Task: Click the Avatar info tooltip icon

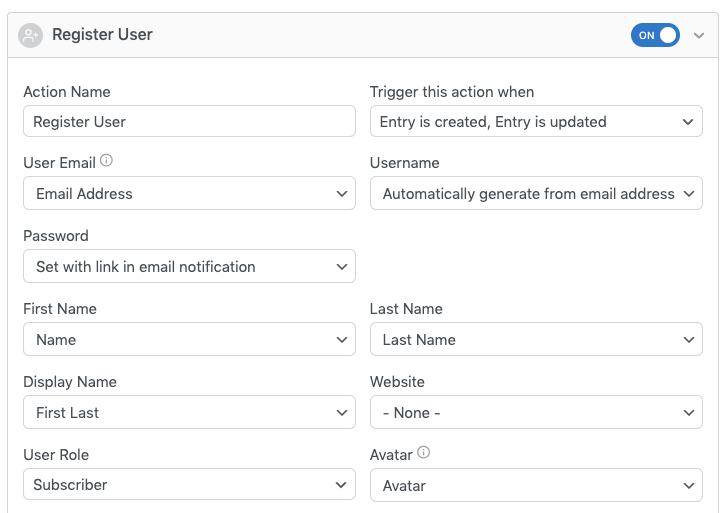Action: [424, 452]
